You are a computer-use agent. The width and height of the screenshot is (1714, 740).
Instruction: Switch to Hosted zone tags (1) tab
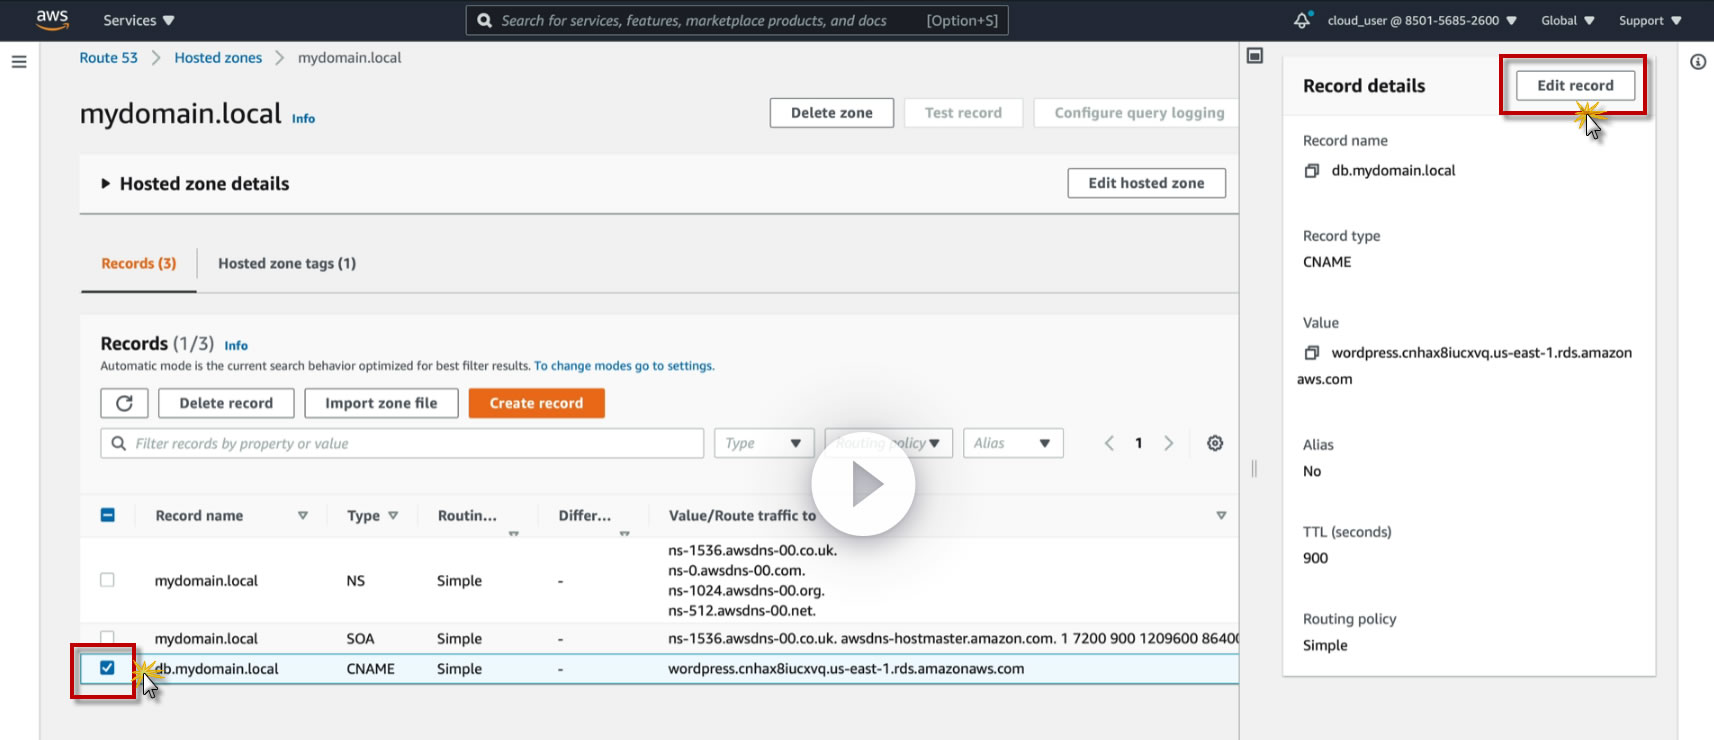[x=287, y=264]
